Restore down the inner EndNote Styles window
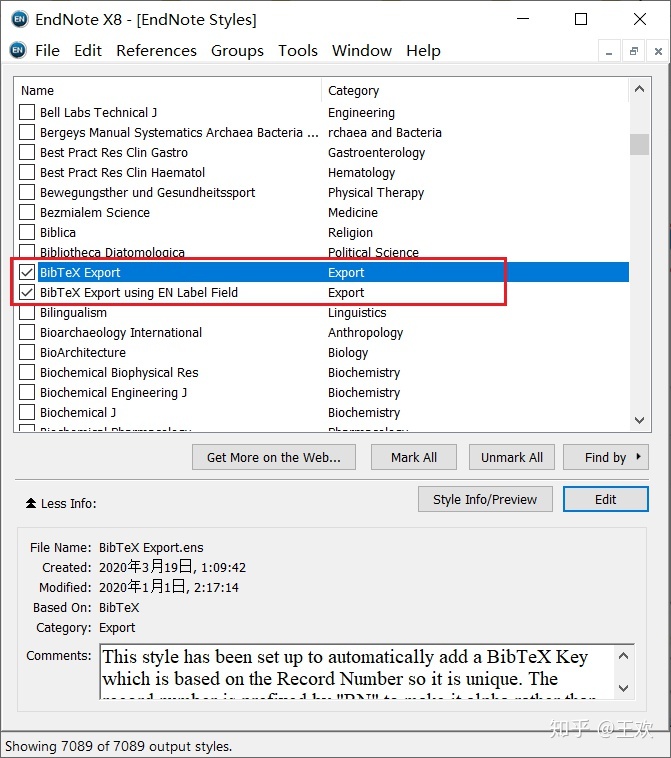 coord(634,51)
